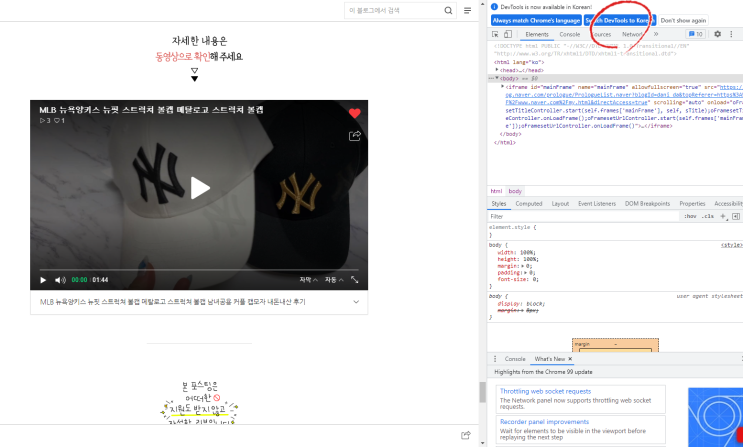Click the small play button in video controls

43,280
